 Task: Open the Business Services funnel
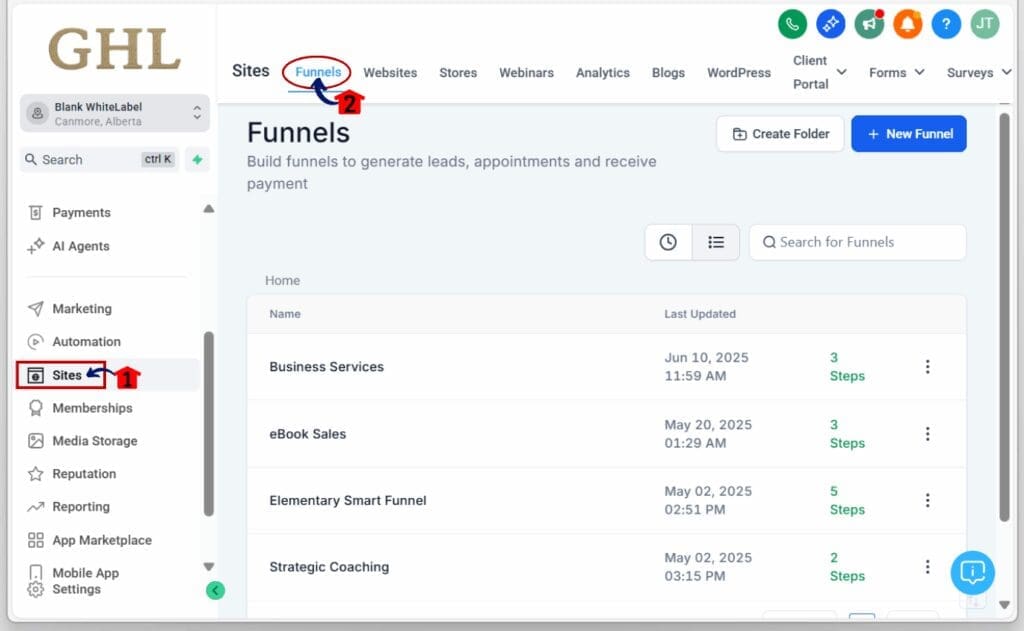coord(327,366)
